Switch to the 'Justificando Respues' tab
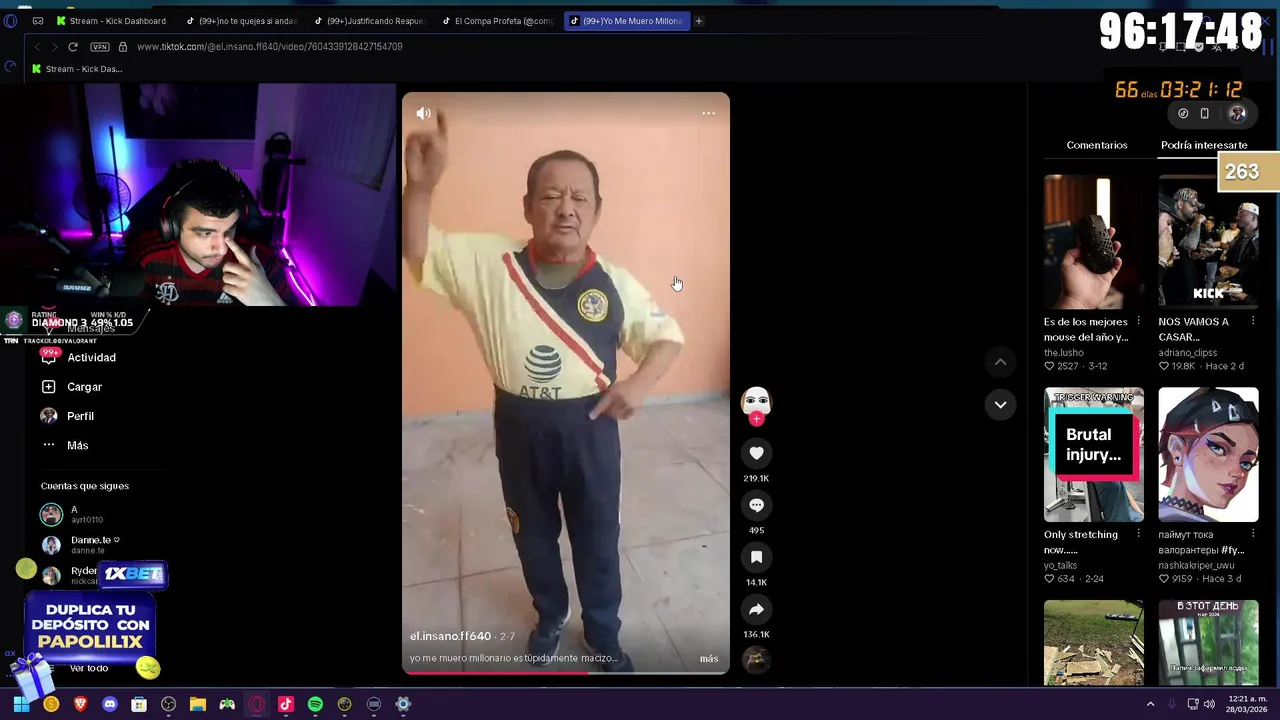 click(369, 21)
